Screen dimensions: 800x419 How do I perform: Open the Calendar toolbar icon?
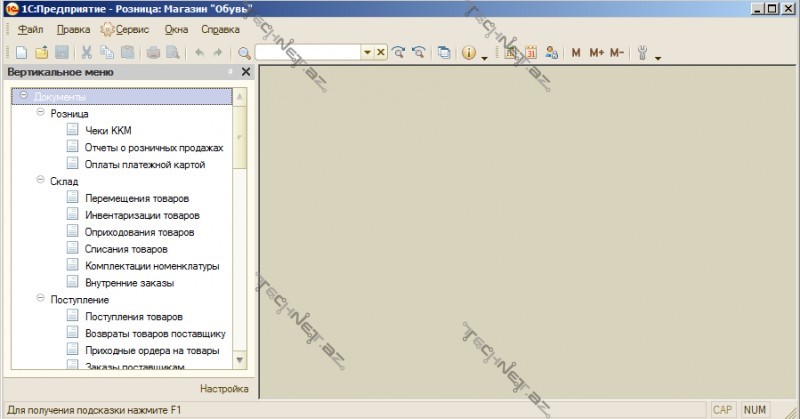531,53
